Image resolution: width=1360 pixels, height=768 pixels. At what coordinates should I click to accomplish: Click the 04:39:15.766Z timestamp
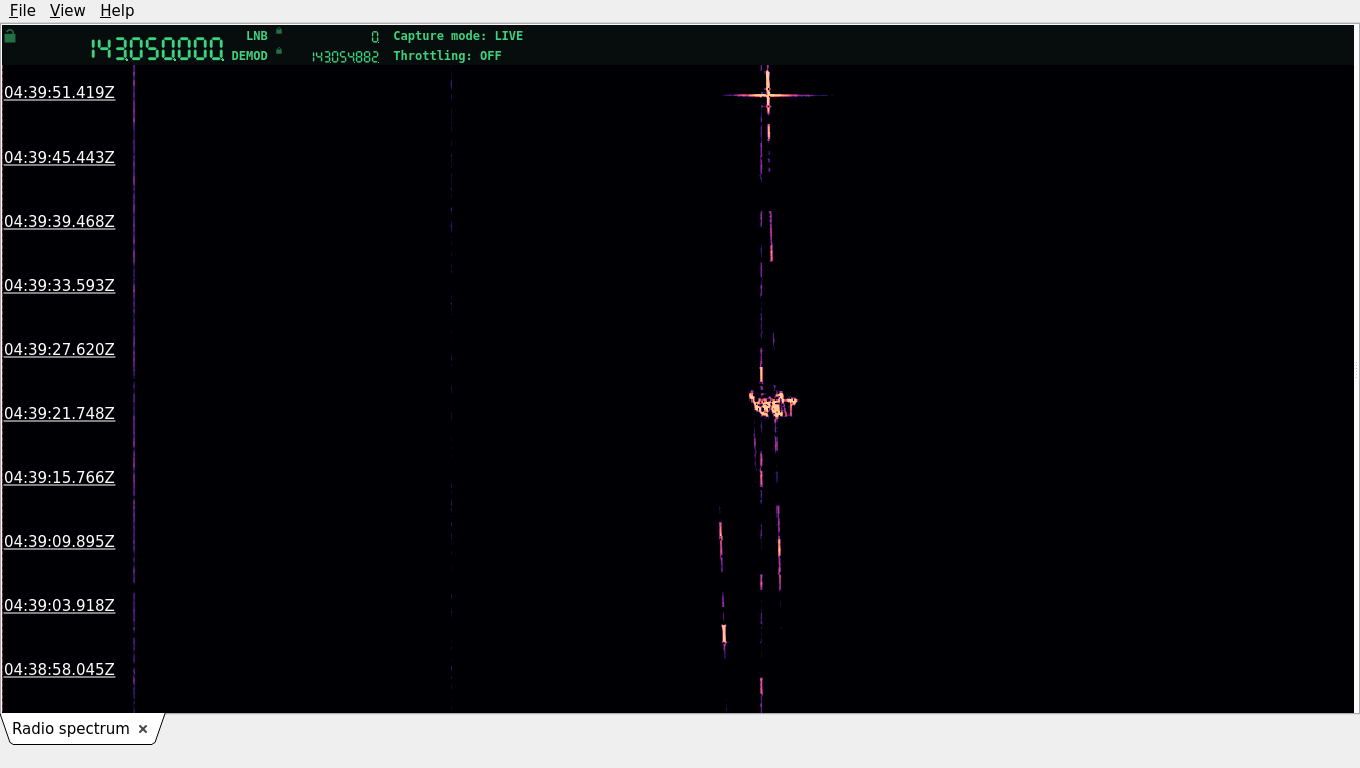(x=59, y=477)
